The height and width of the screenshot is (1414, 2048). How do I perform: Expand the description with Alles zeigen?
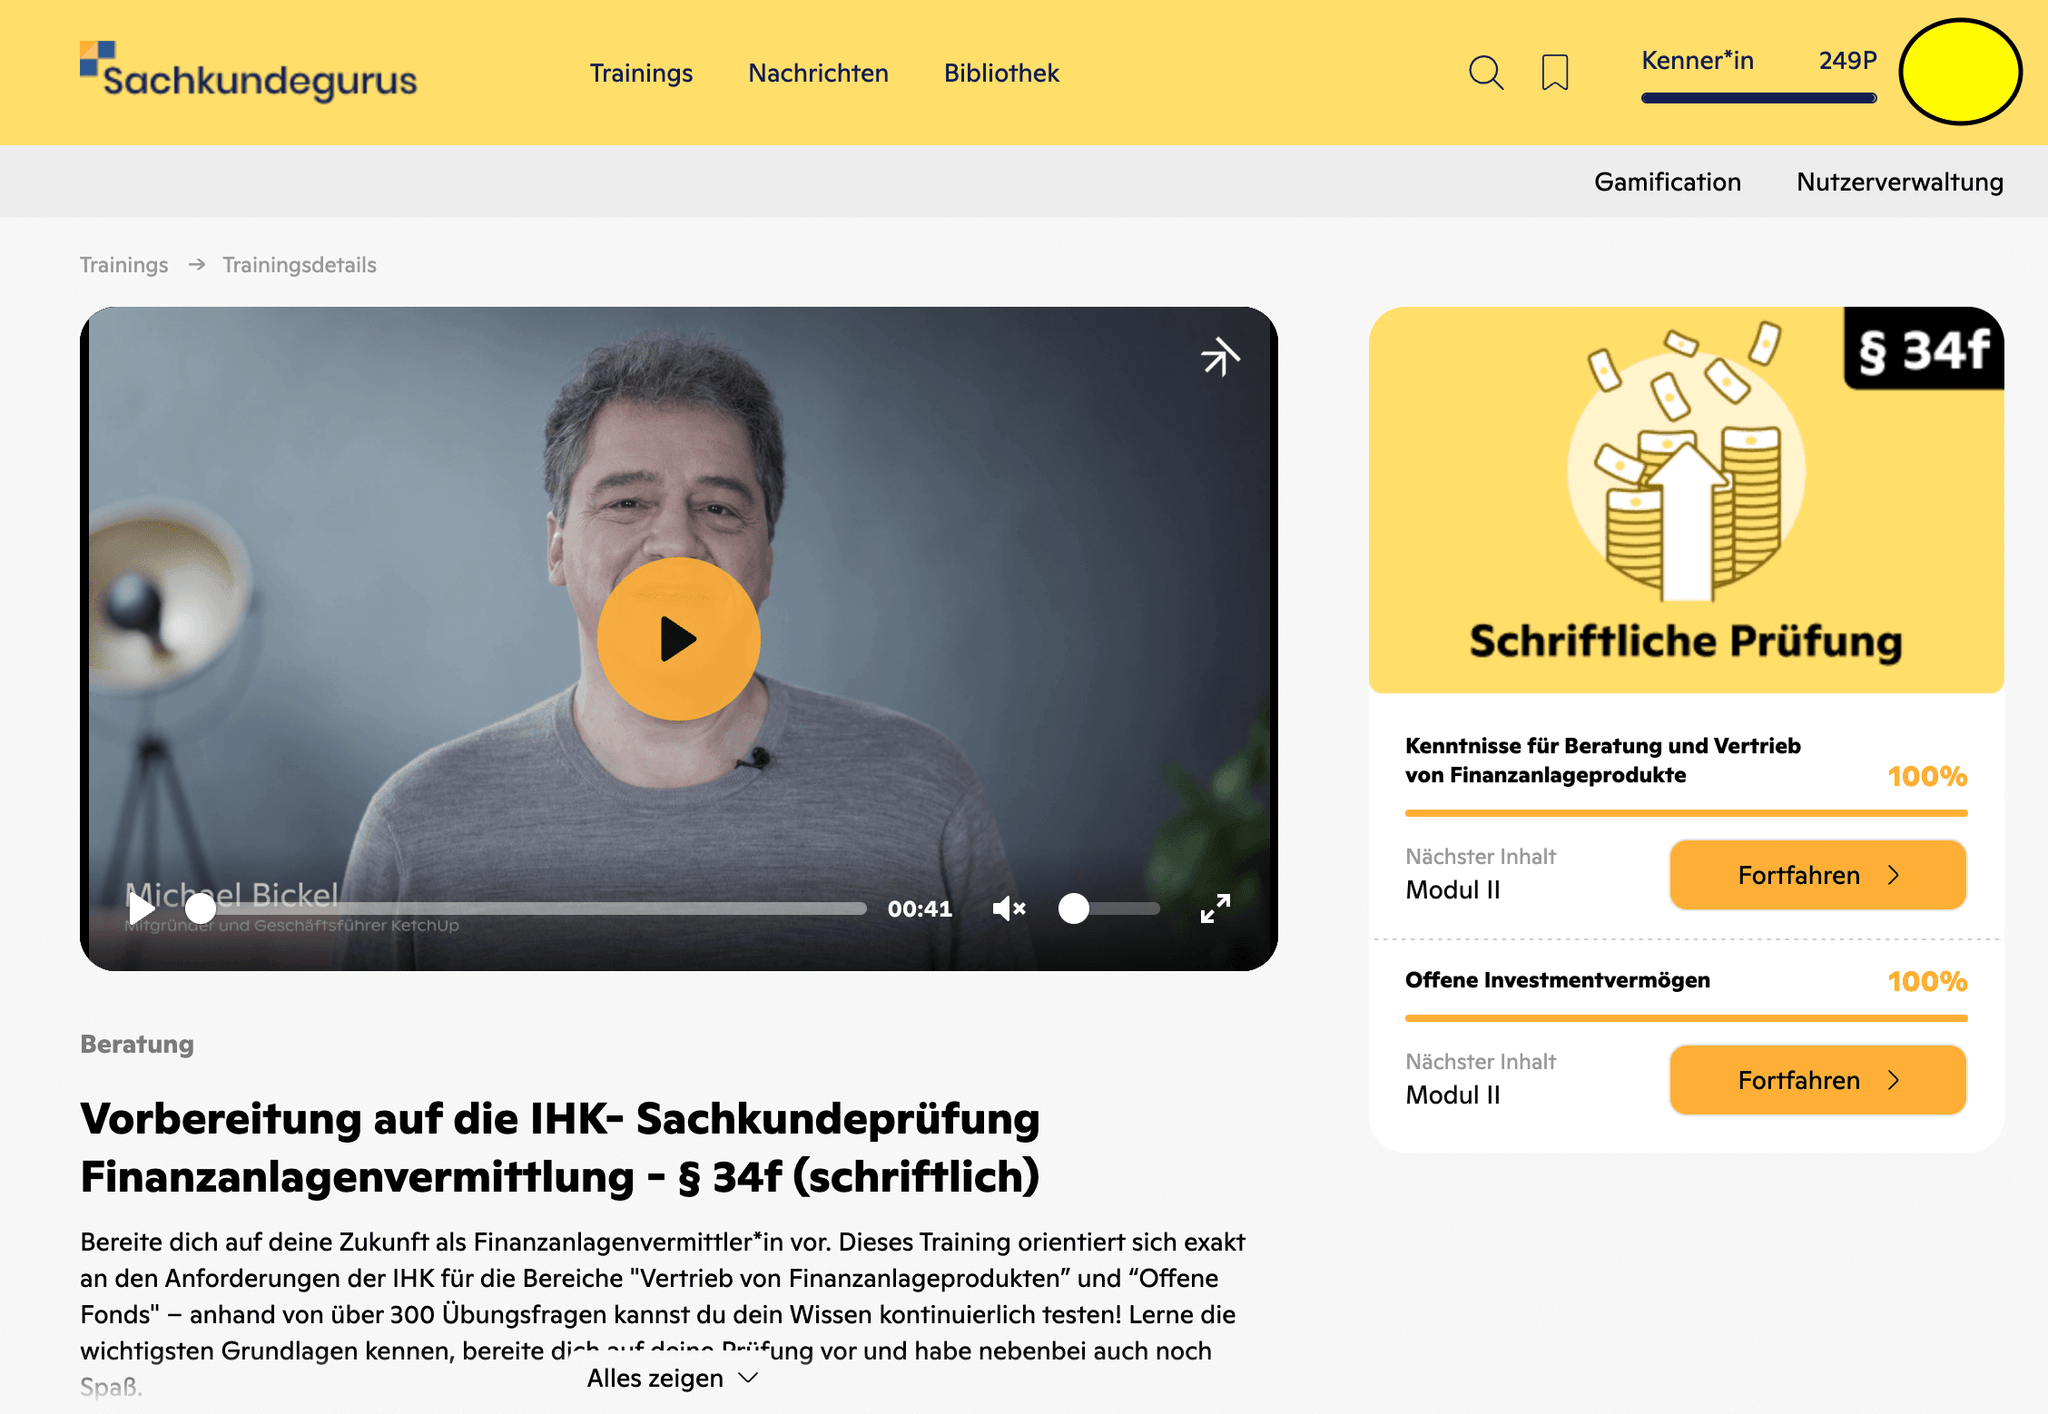[x=673, y=1378]
